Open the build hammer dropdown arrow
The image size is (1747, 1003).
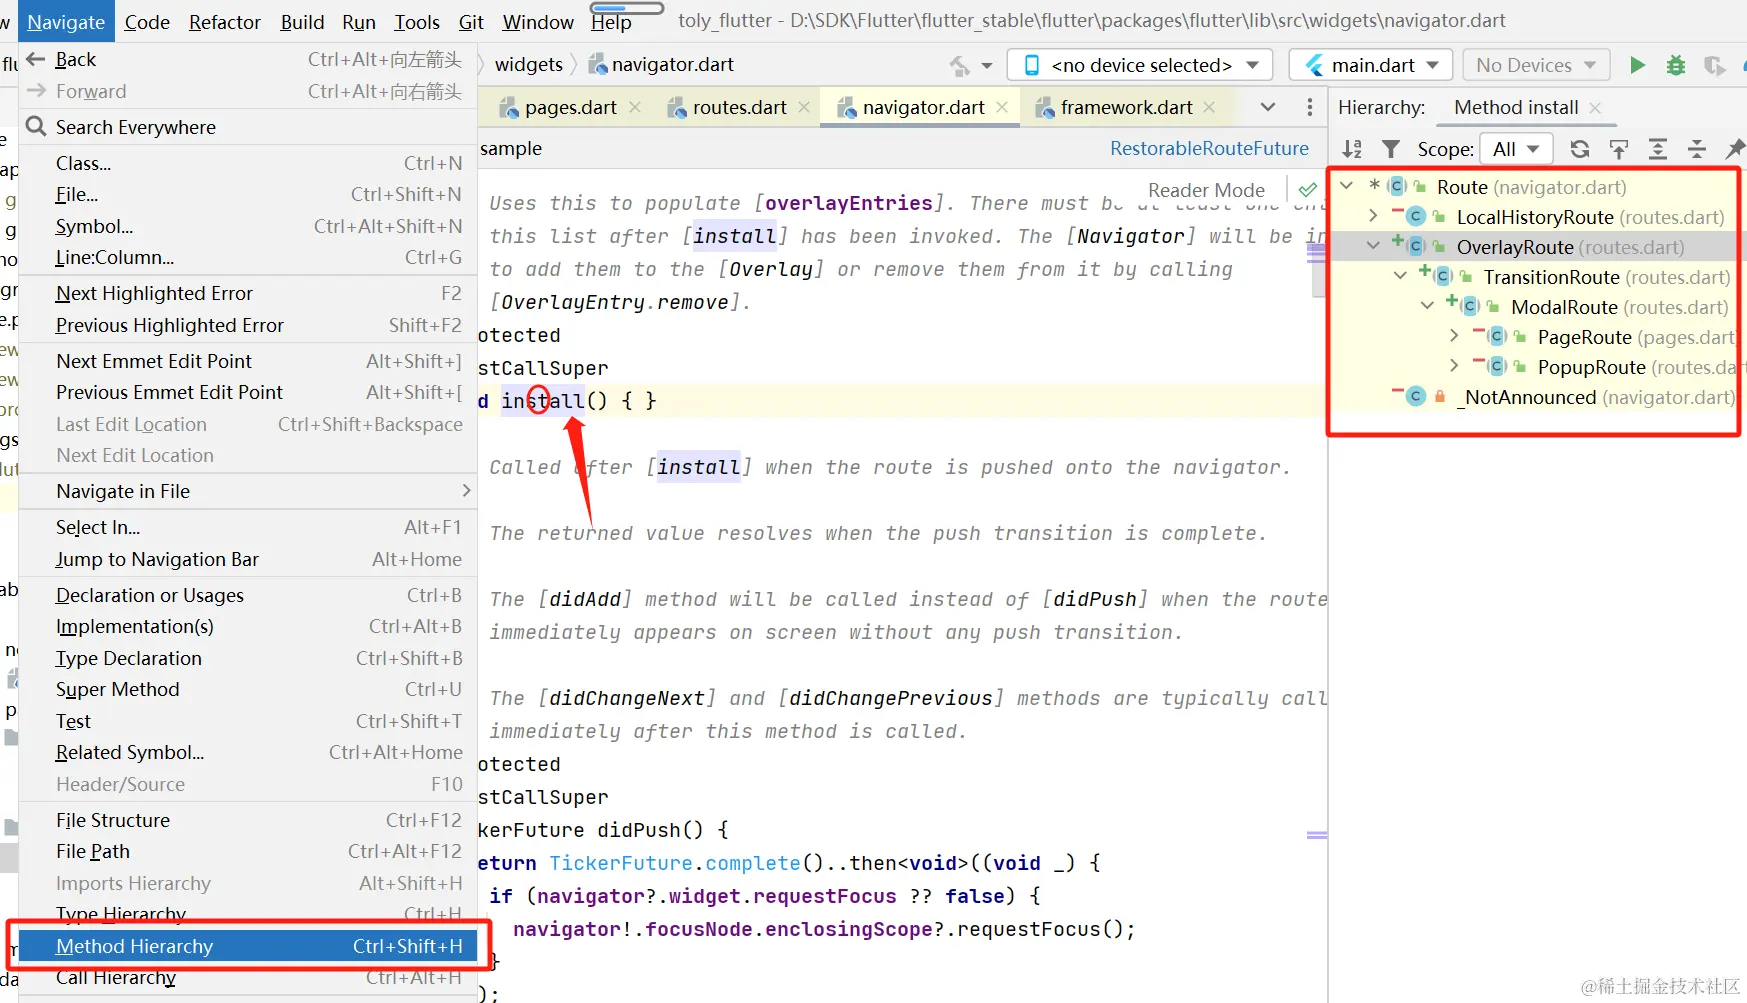[x=987, y=66]
